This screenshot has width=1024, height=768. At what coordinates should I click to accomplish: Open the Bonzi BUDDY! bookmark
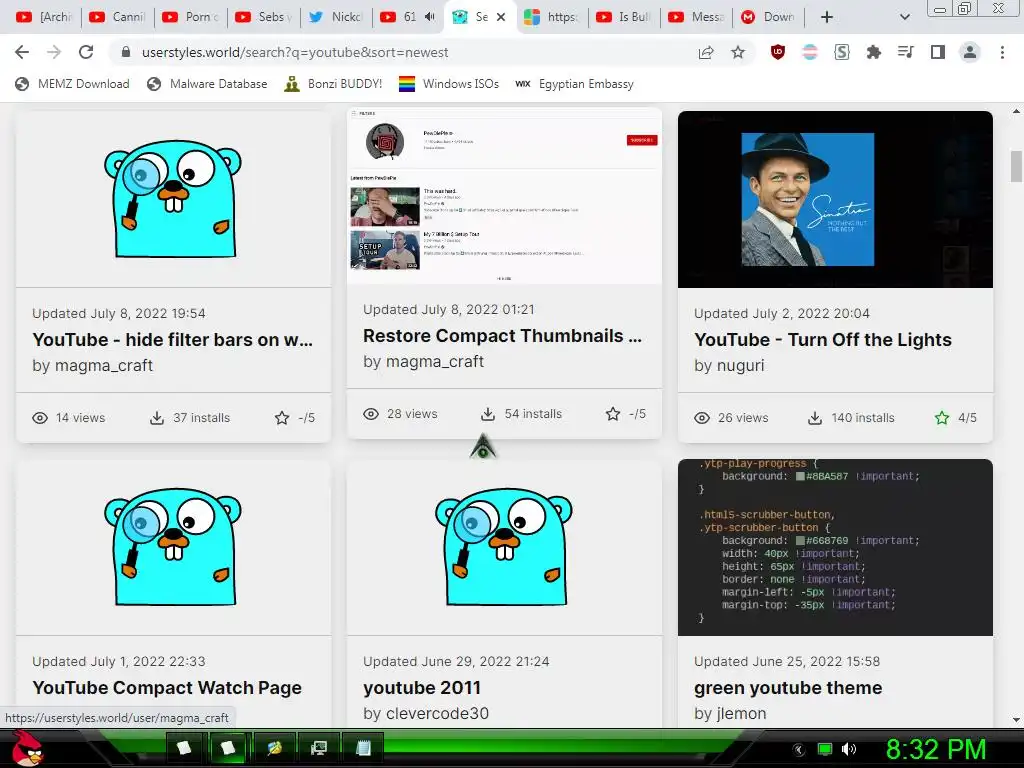pyautogui.click(x=333, y=84)
